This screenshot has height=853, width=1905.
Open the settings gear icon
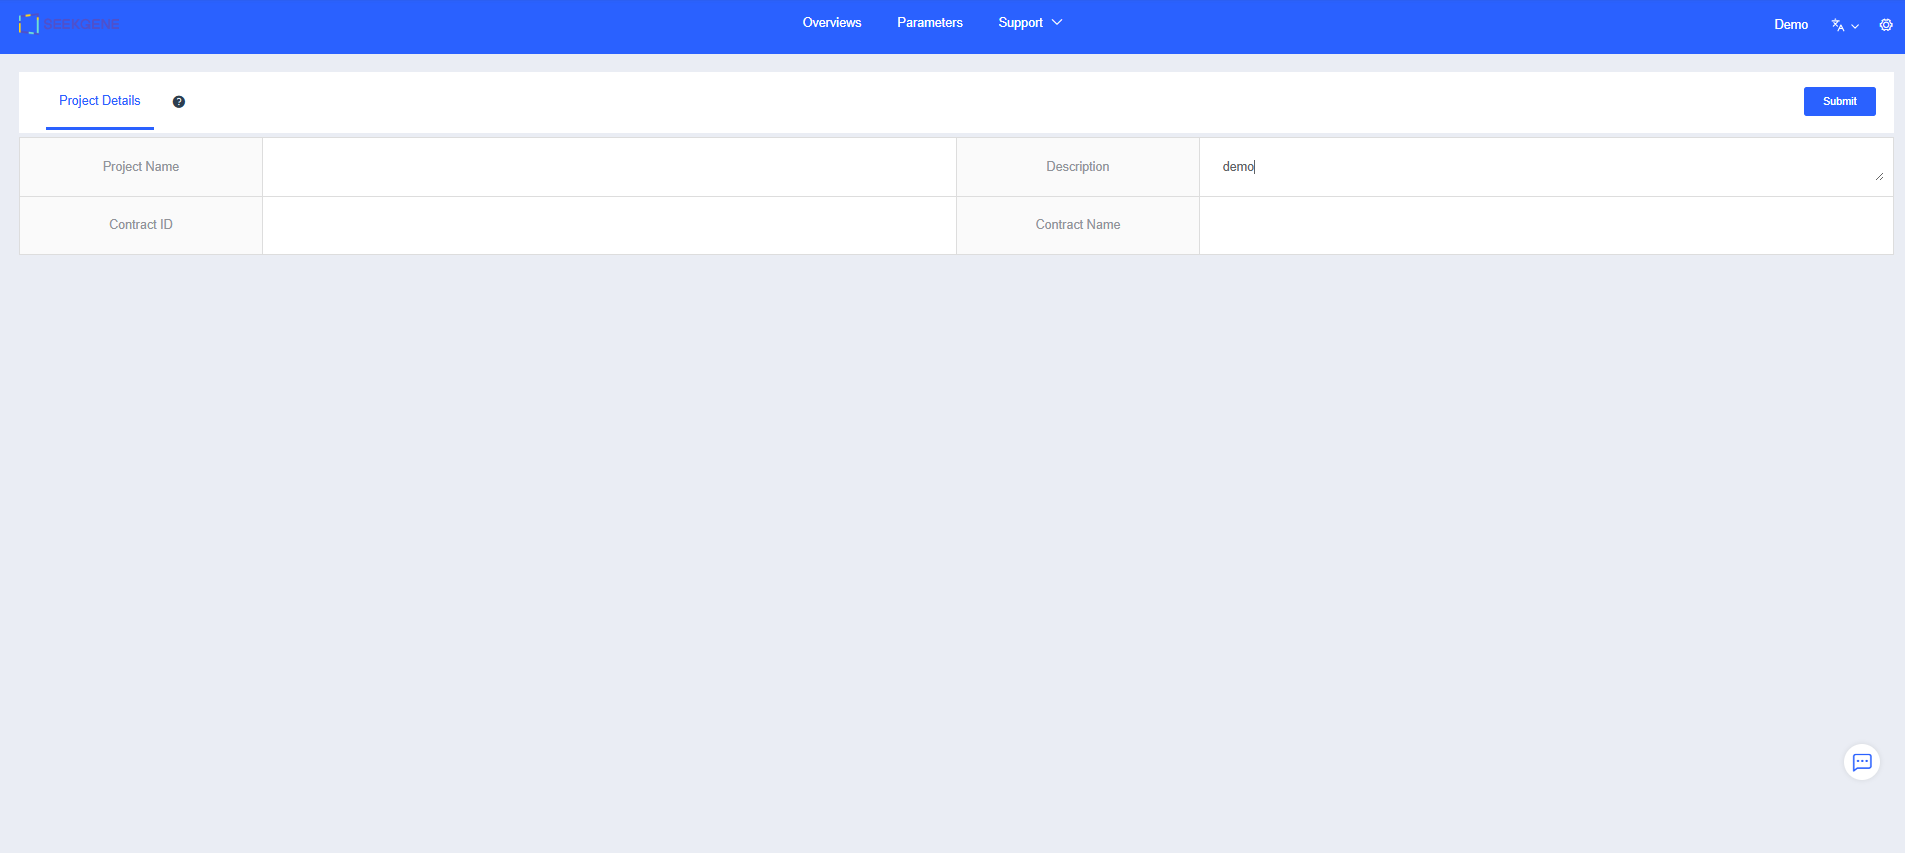click(1885, 25)
